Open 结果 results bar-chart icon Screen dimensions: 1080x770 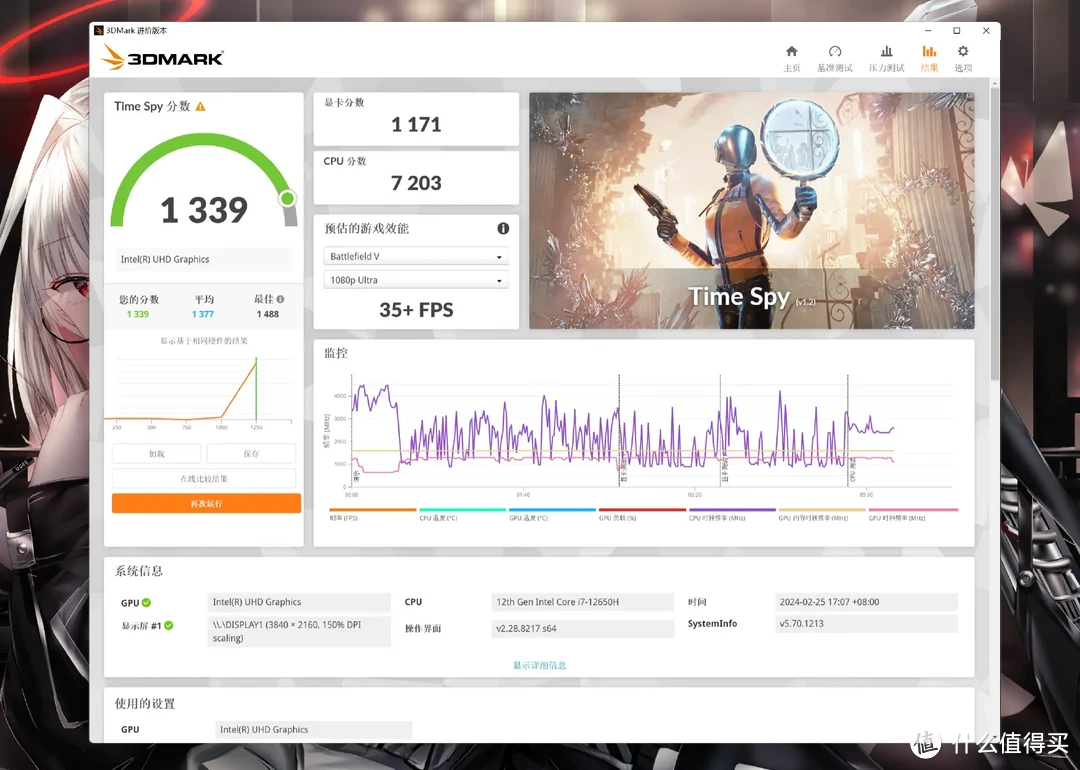(x=929, y=52)
